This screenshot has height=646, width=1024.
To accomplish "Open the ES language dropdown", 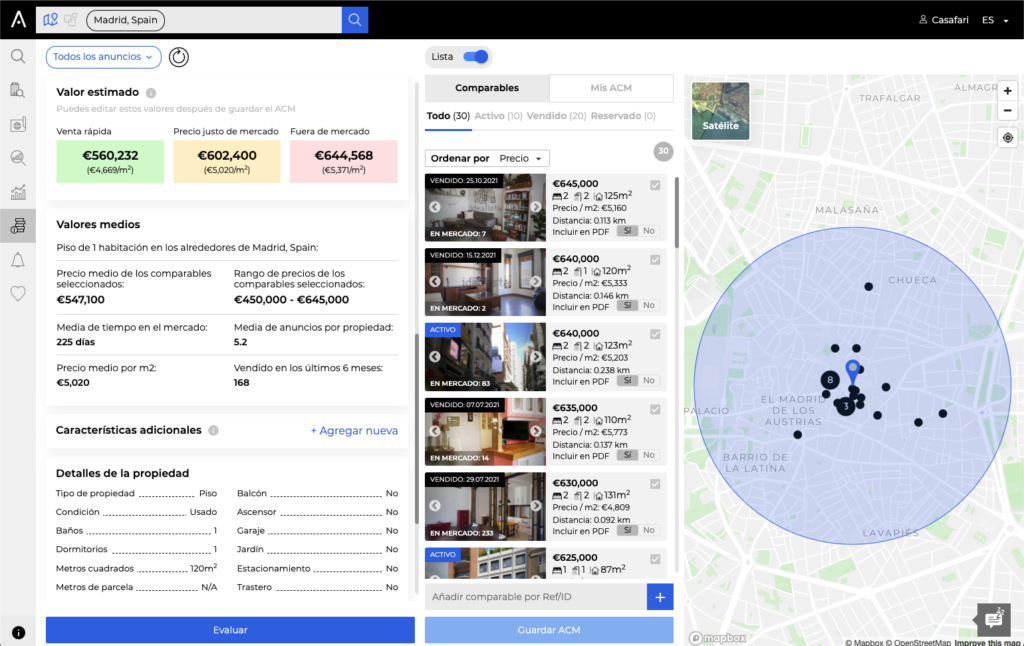I will (995, 20).
